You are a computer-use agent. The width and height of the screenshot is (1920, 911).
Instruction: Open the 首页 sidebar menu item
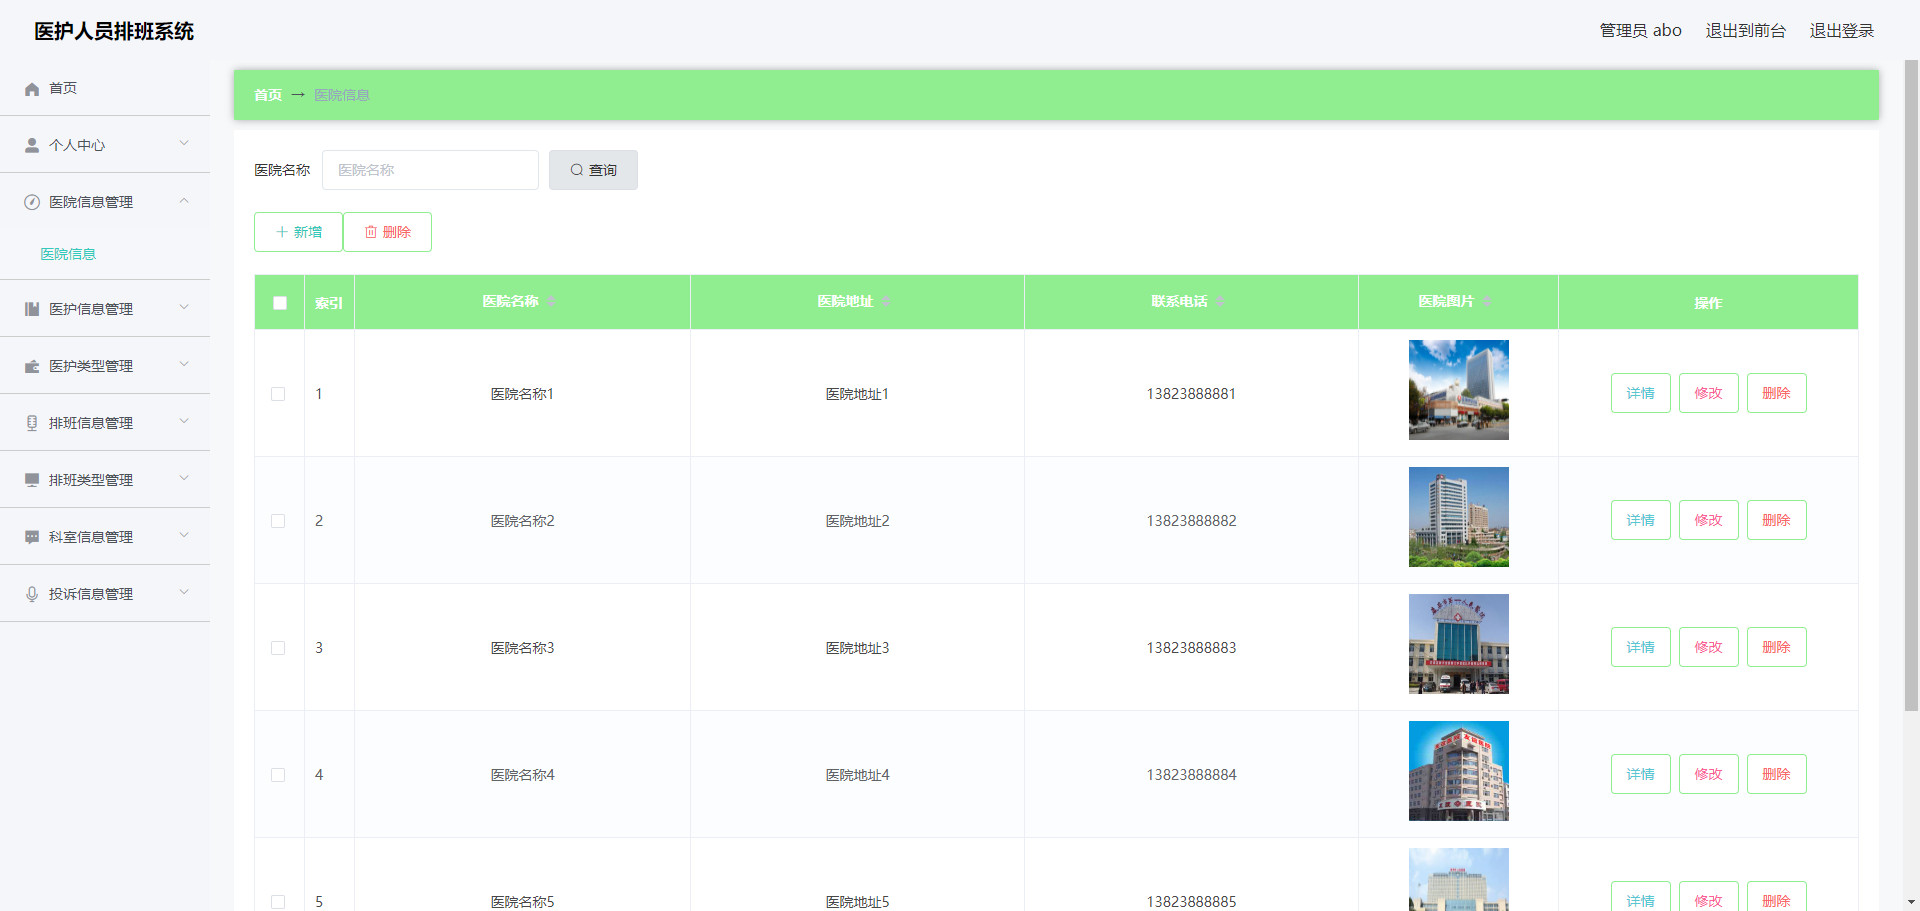pyautogui.click(x=105, y=88)
